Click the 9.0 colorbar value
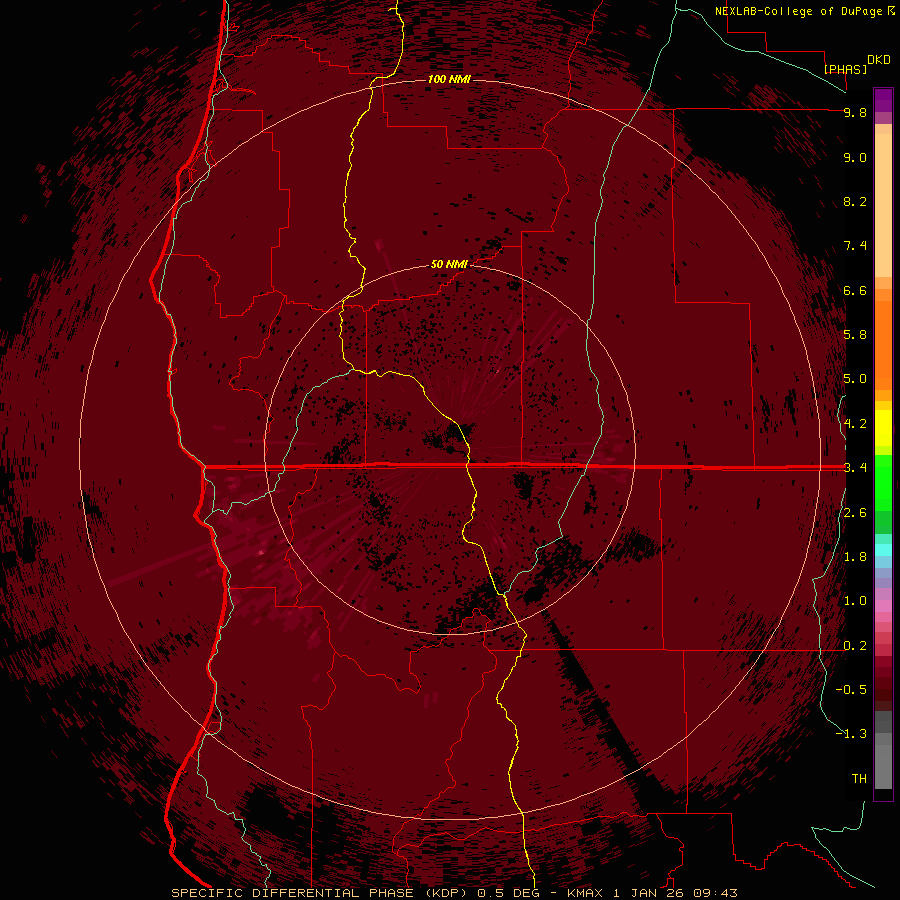This screenshot has width=900, height=900. (855, 157)
